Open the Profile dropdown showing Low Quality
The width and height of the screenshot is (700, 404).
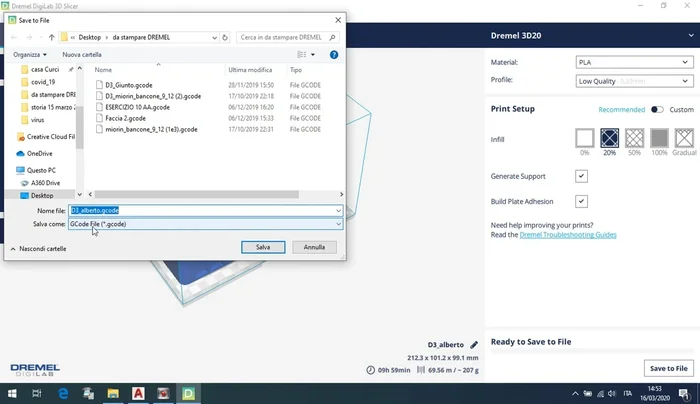[x=632, y=80]
